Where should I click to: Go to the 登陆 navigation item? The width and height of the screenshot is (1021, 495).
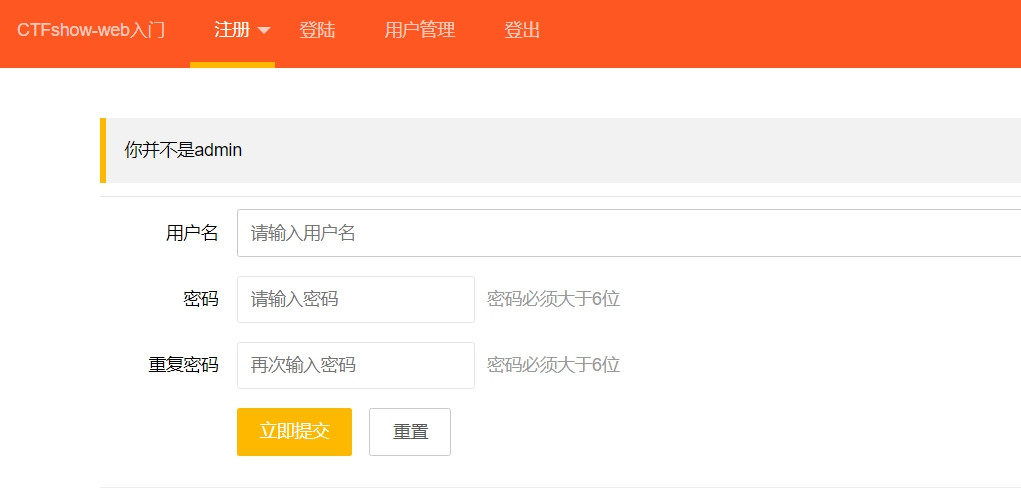point(317,31)
